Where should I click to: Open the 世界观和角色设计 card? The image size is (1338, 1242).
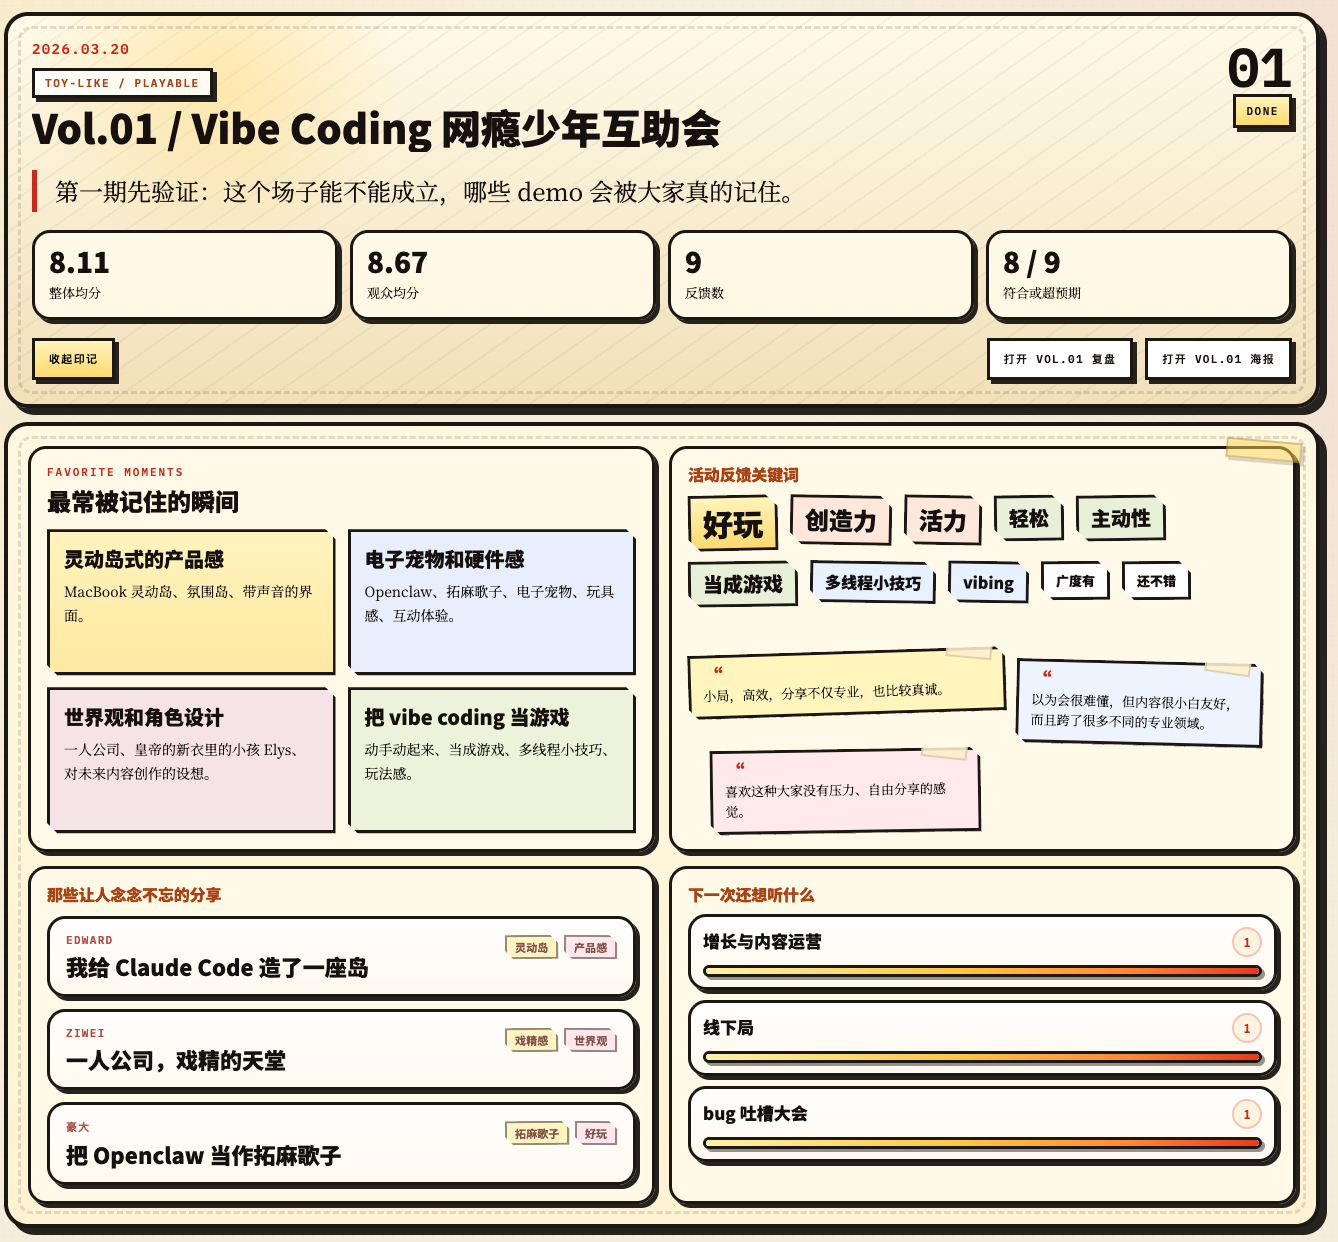tap(190, 760)
